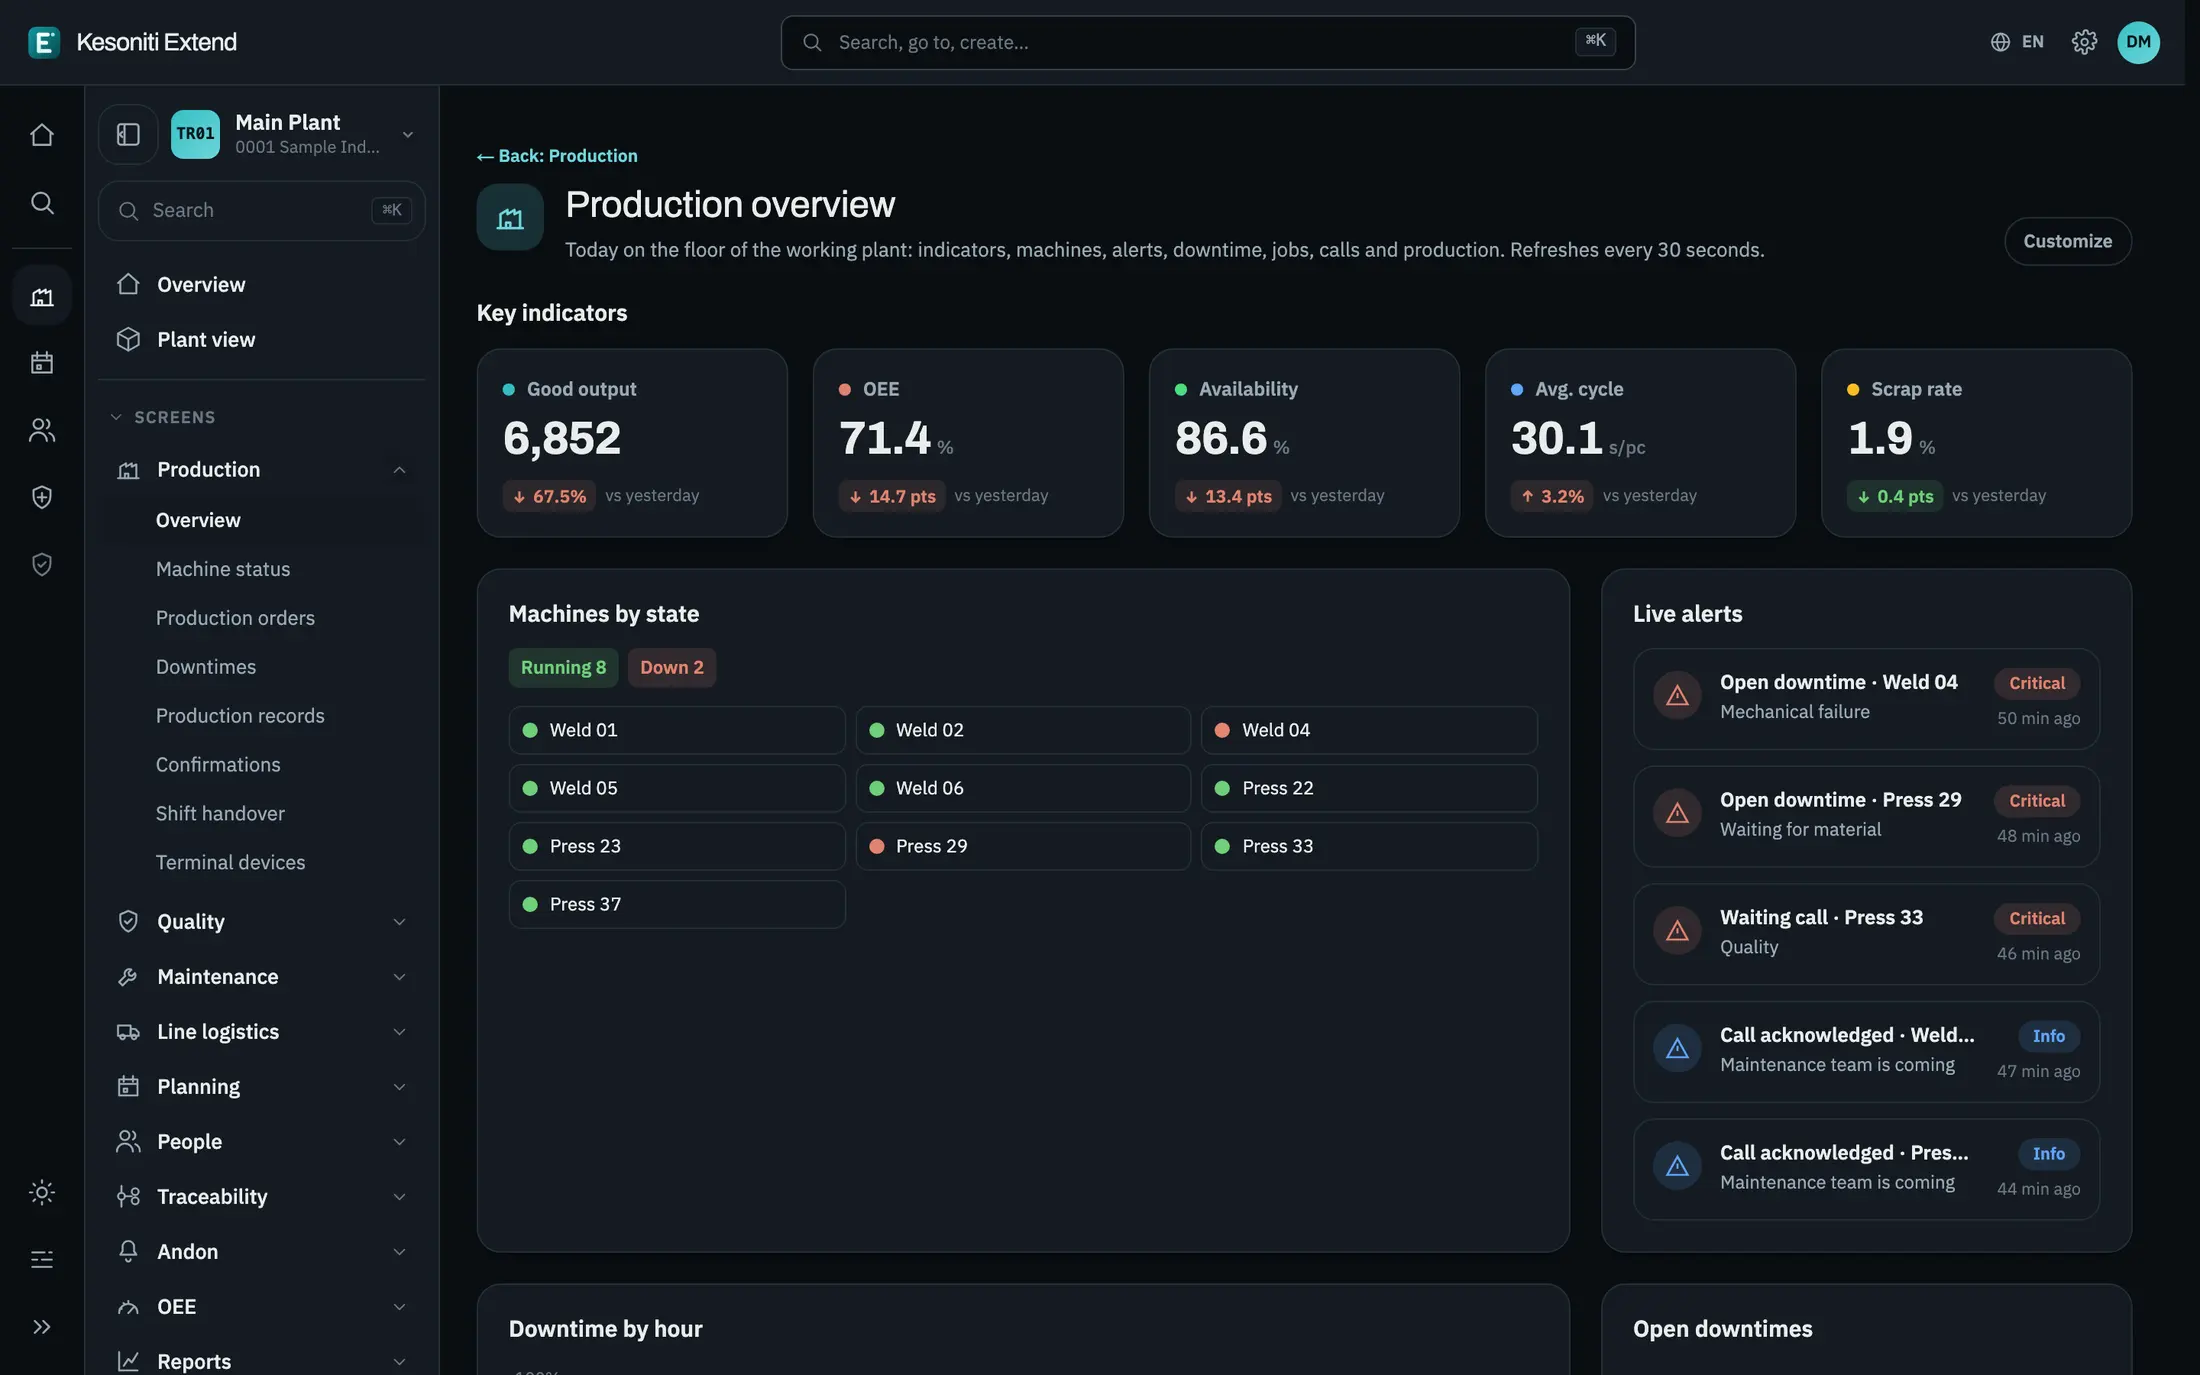Open Shift handover menu item

click(220, 813)
